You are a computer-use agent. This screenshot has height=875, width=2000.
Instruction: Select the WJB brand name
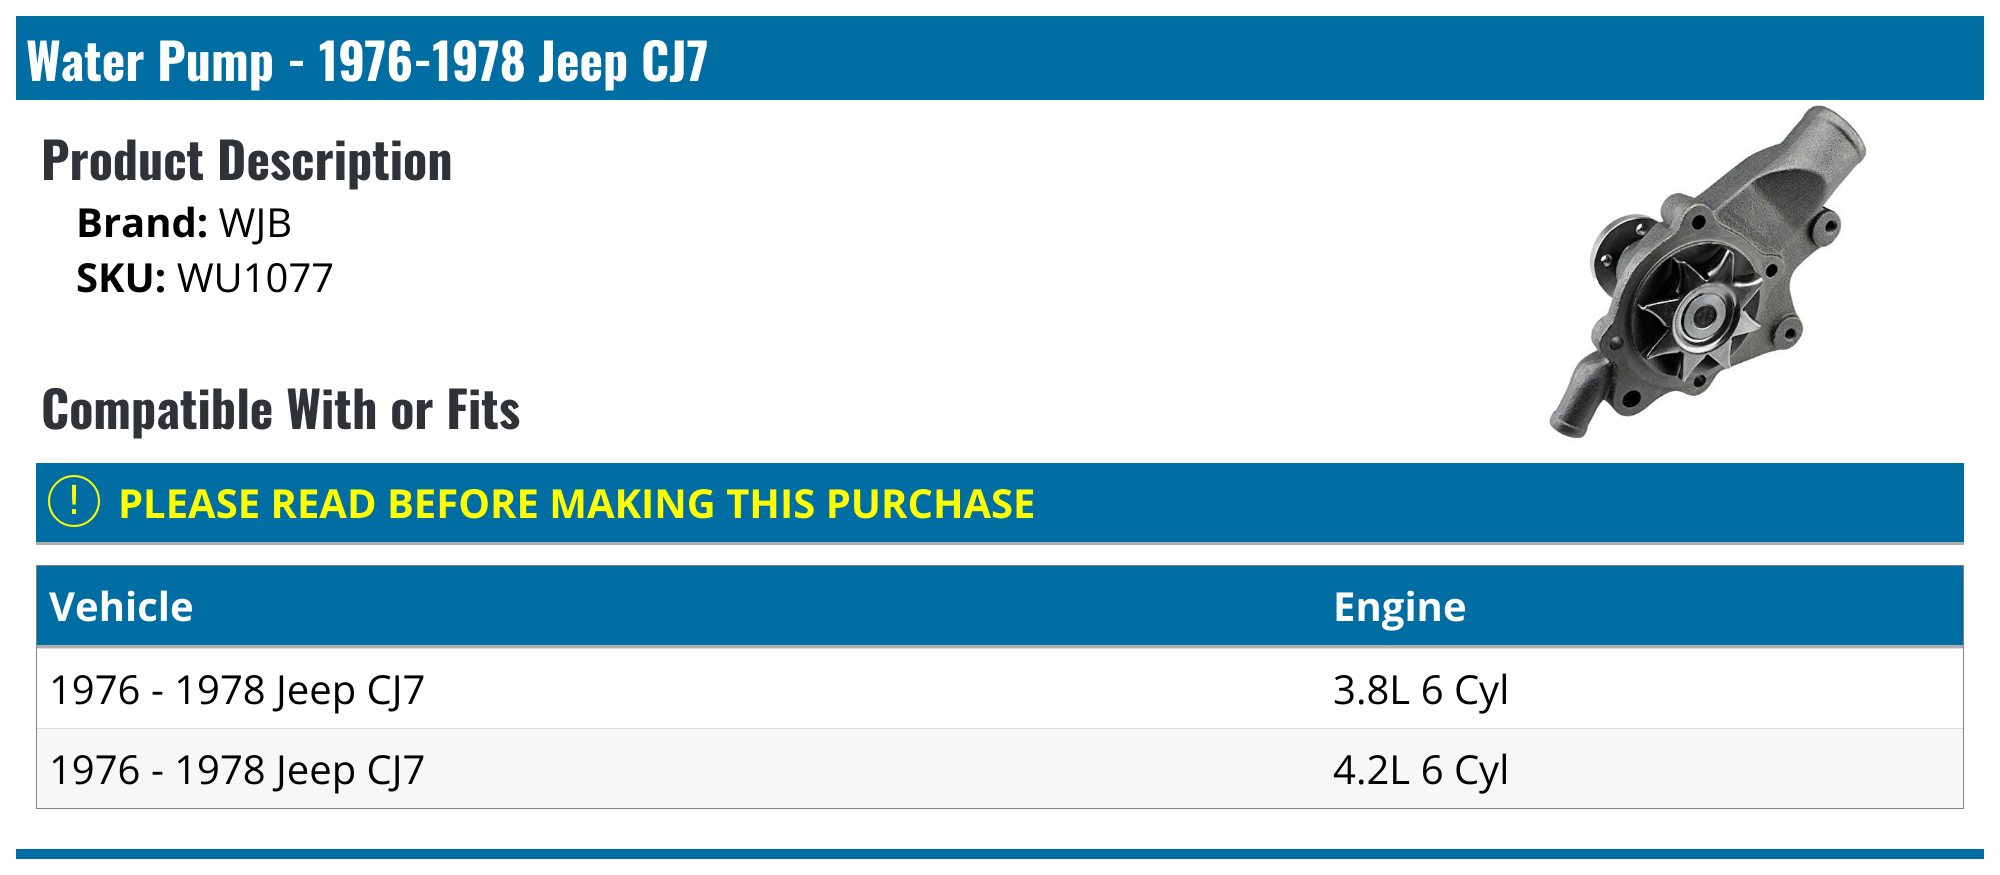[255, 223]
